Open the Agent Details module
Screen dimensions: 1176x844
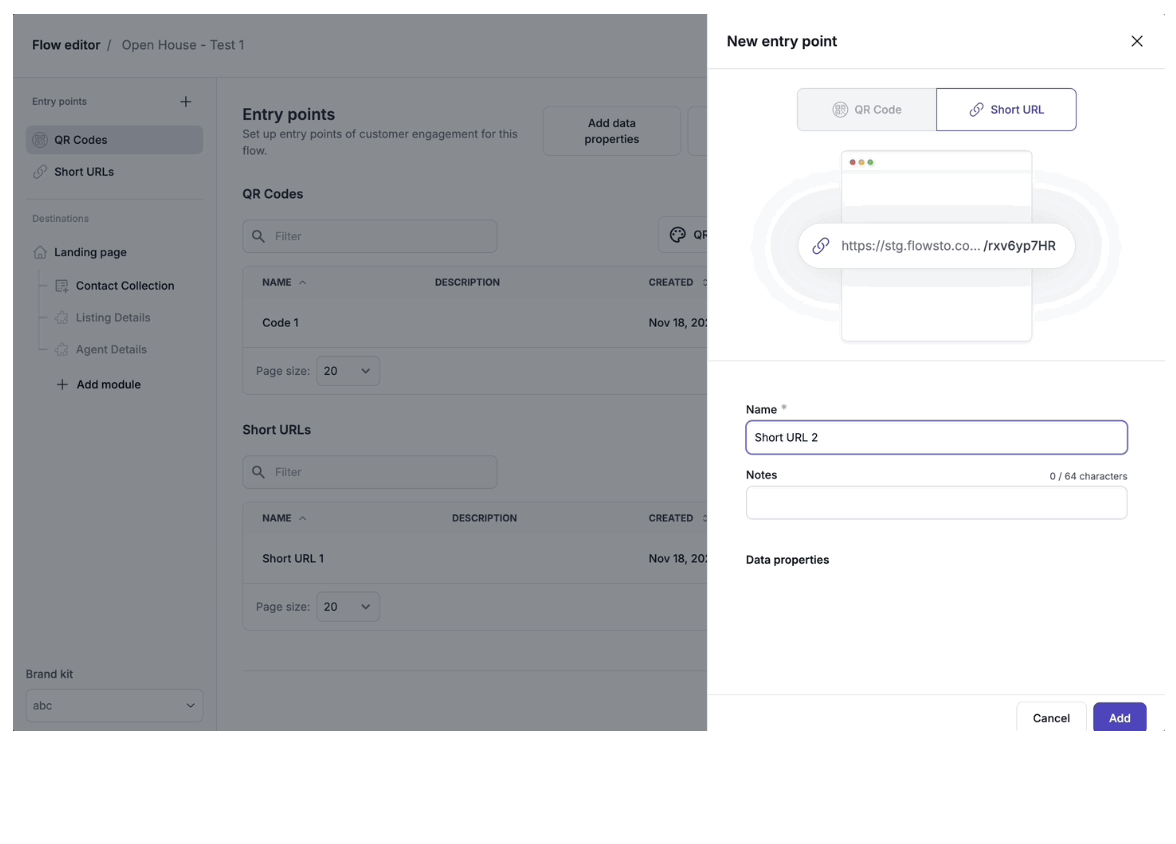tap(111, 350)
